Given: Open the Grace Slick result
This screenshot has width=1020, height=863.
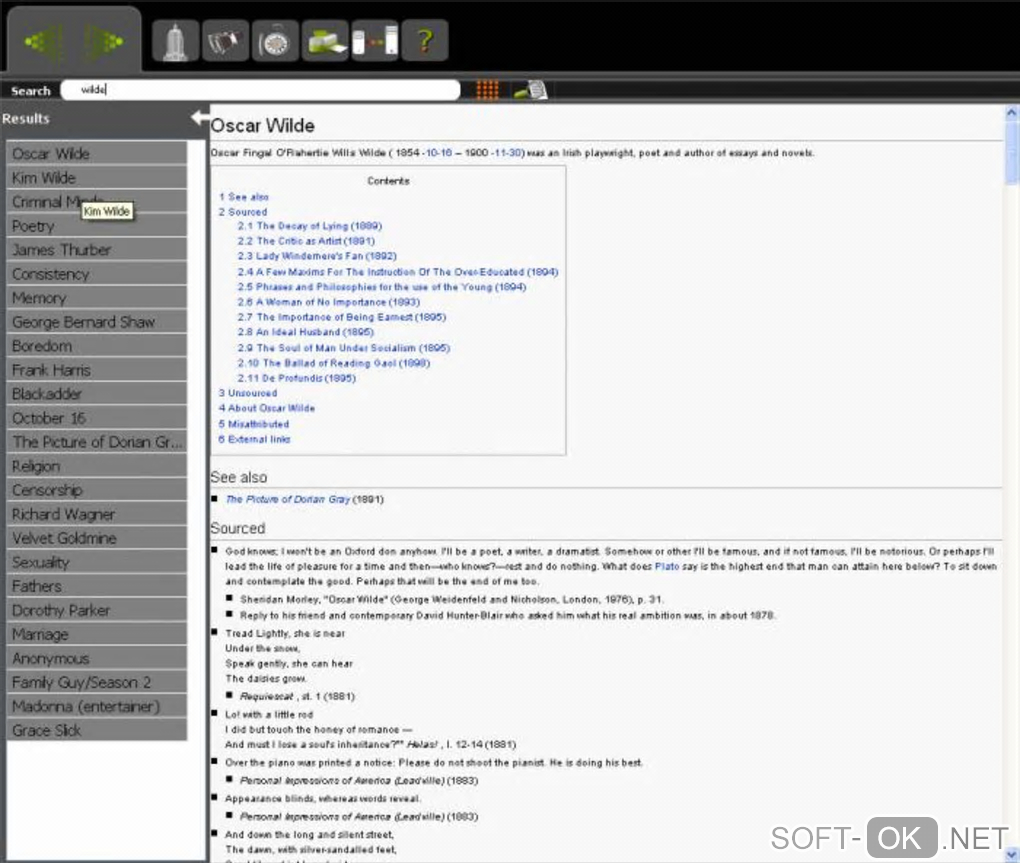Looking at the screenshot, I should pyautogui.click(x=96, y=731).
